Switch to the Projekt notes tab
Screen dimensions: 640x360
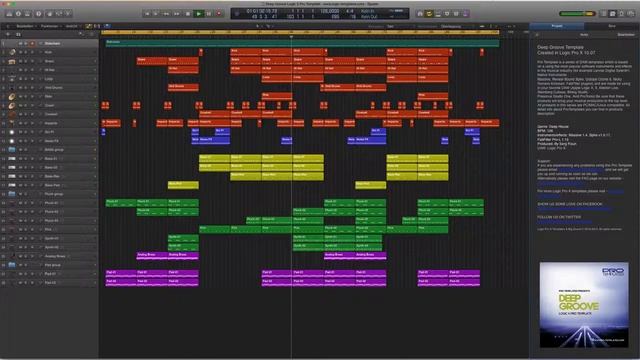click(557, 26)
